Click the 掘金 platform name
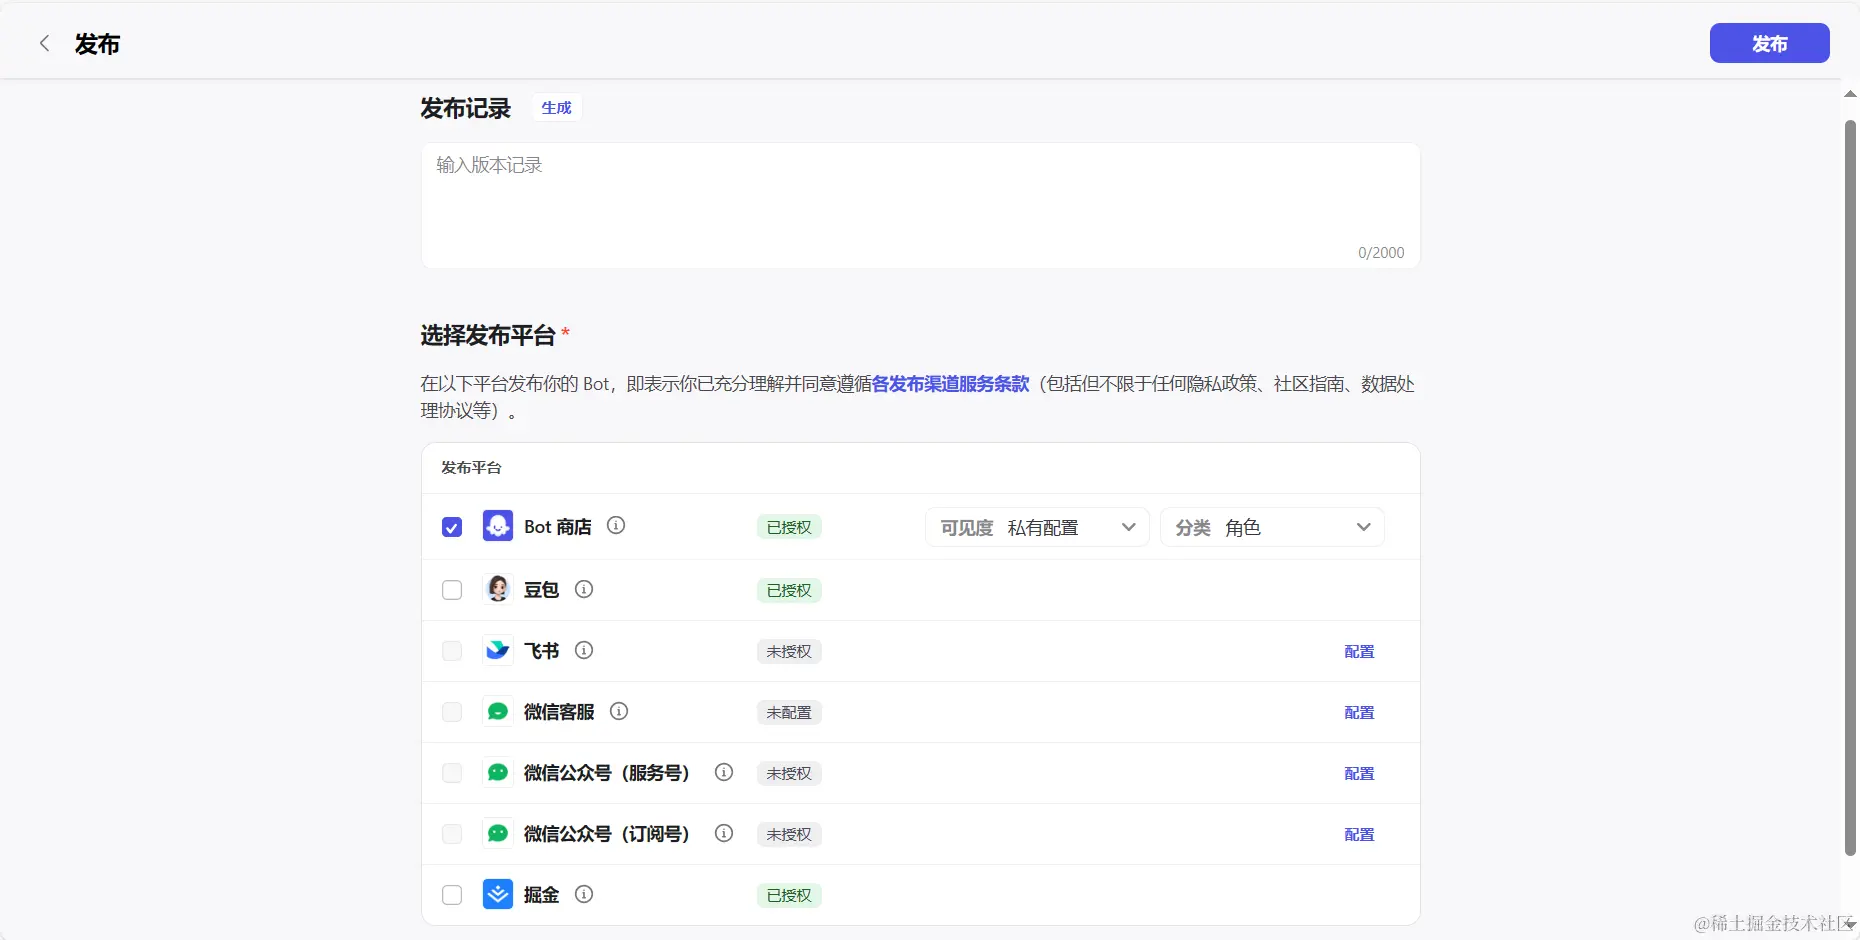This screenshot has width=1860, height=940. [x=541, y=895]
